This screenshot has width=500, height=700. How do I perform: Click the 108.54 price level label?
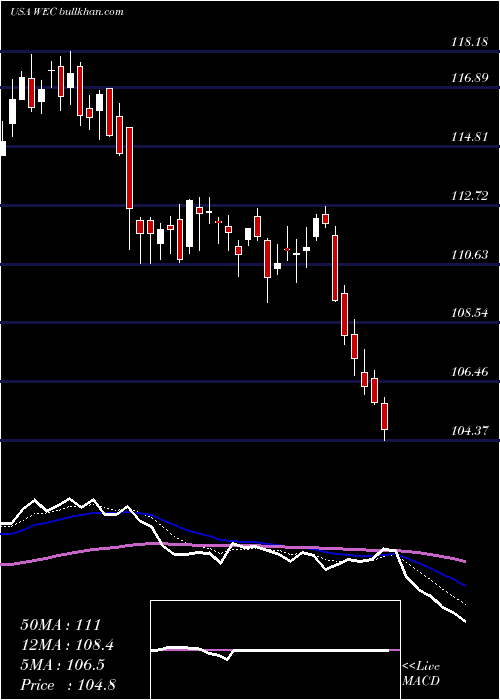pyautogui.click(x=470, y=313)
